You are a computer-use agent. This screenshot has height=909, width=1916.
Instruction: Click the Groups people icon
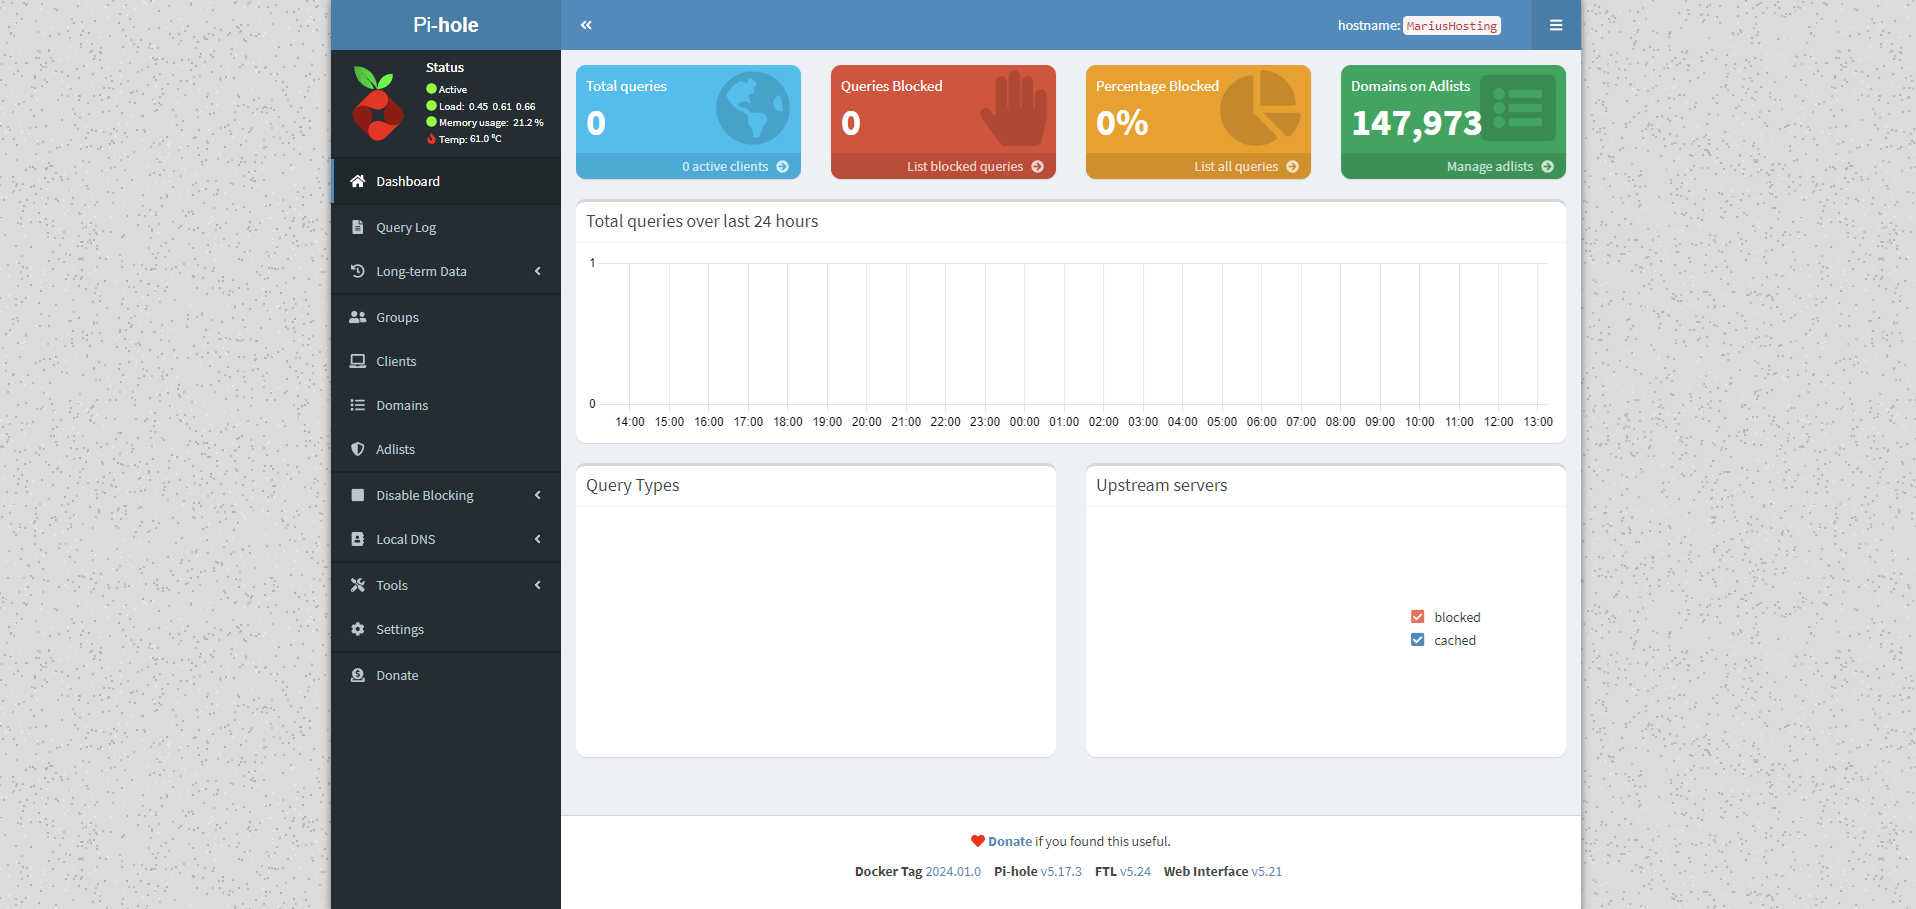357,317
